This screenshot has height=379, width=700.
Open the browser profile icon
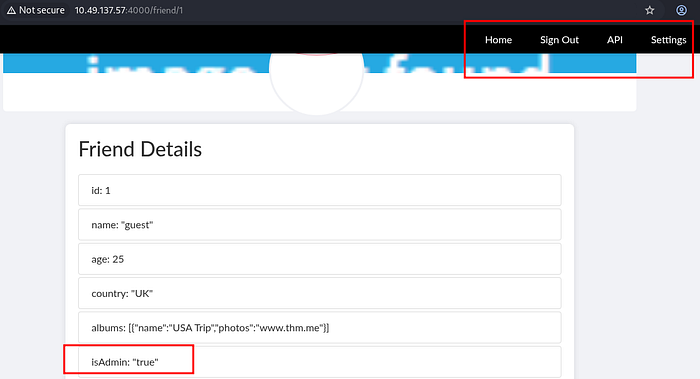pyautogui.click(x=681, y=10)
